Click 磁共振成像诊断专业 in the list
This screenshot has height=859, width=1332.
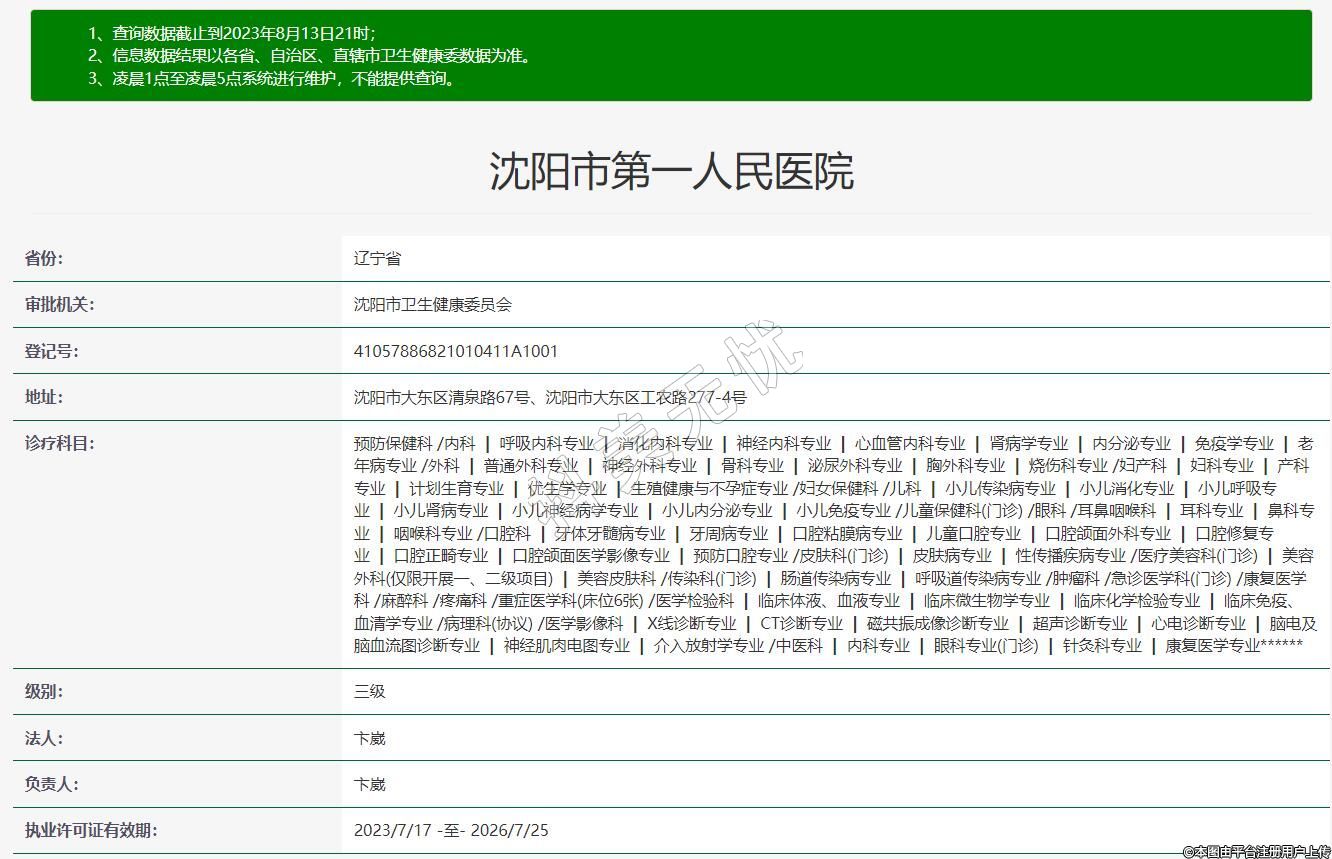pos(937,623)
